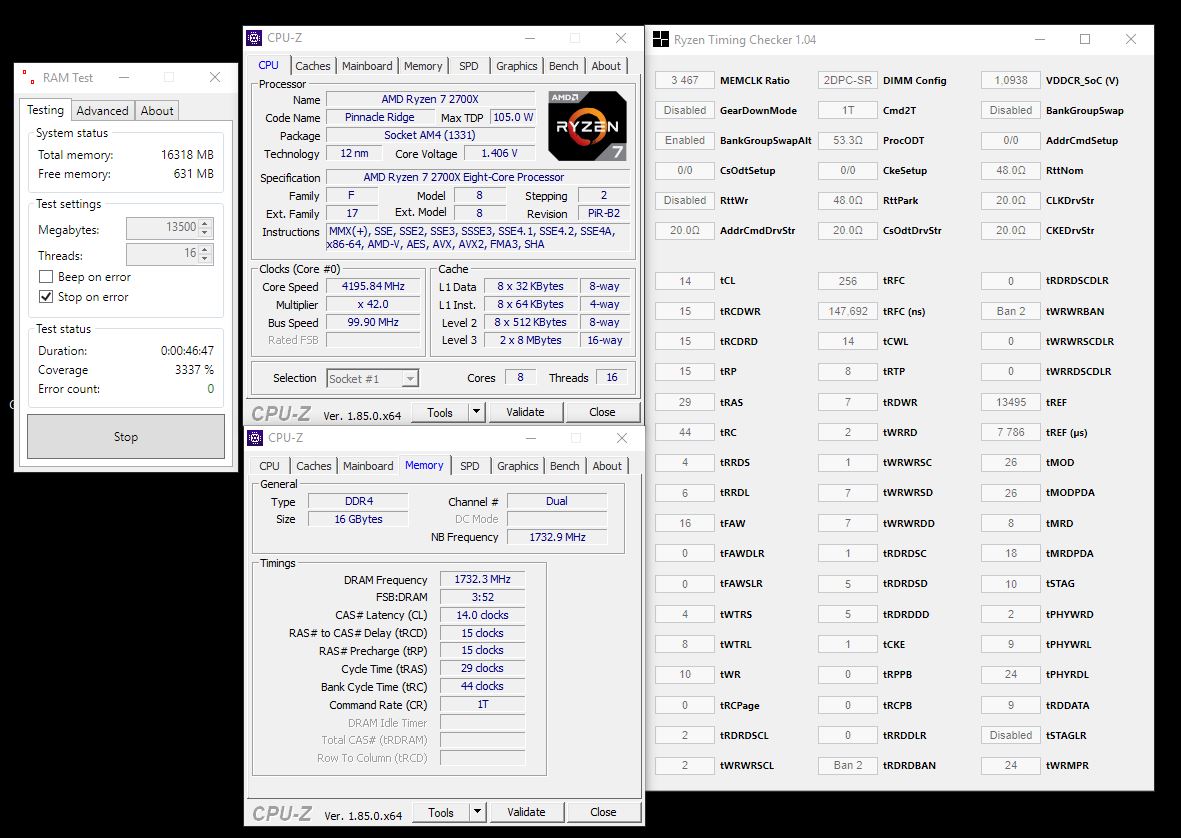The width and height of the screenshot is (1181, 838).
Task: Stop the running RAM test
Action: click(x=126, y=436)
